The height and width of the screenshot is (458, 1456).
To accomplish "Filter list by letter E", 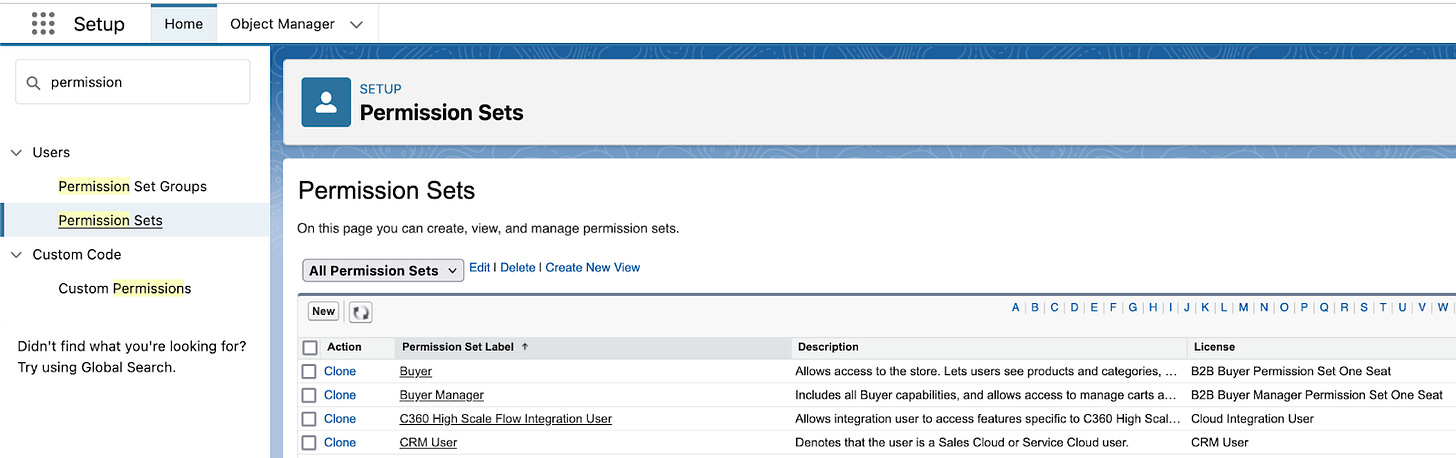I will pyautogui.click(x=1094, y=308).
